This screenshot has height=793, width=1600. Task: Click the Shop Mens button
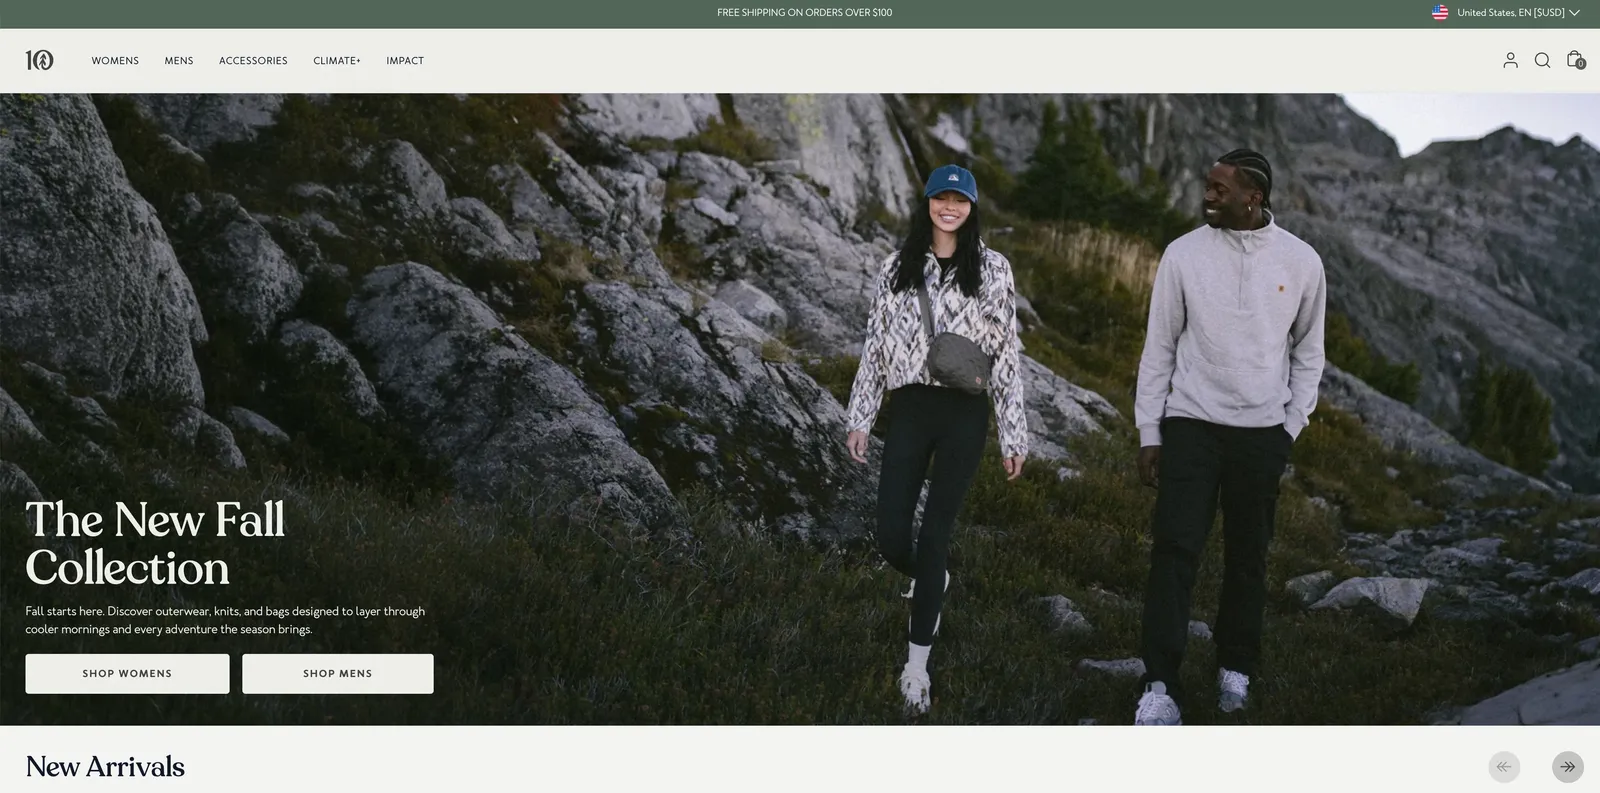point(338,674)
